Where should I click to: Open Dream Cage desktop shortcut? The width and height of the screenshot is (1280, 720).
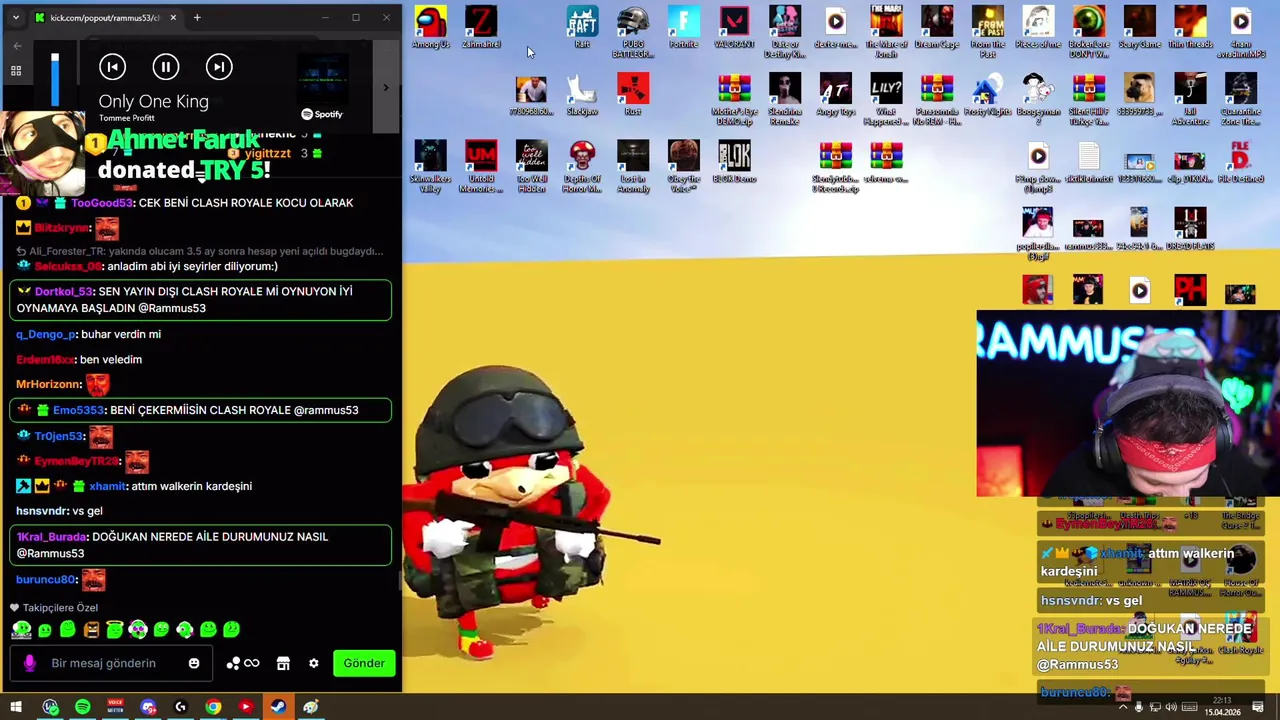(x=937, y=28)
